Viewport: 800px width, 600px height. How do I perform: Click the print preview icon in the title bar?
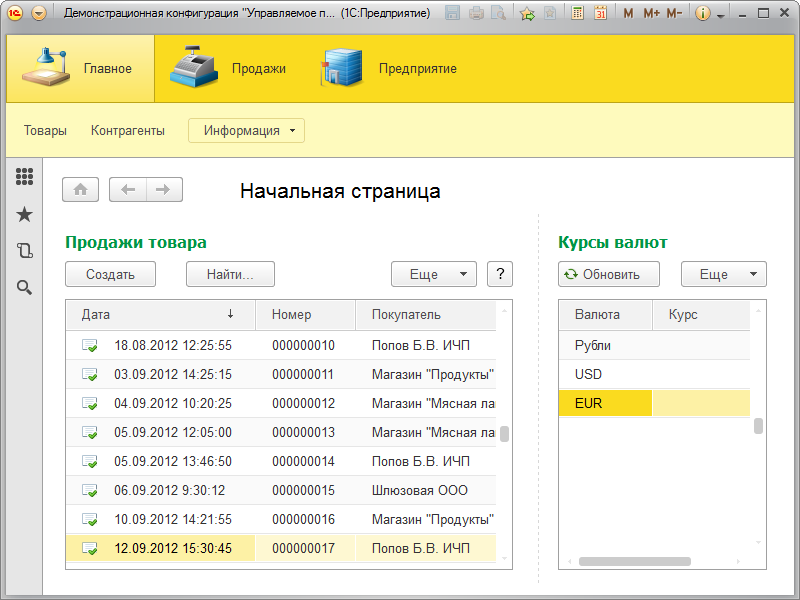pos(499,13)
